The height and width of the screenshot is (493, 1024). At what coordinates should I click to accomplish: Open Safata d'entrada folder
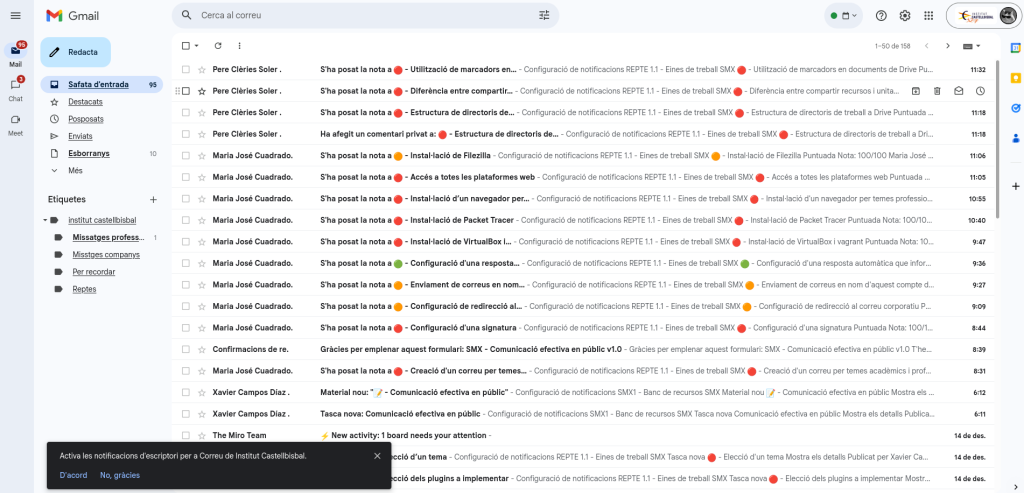click(x=101, y=85)
